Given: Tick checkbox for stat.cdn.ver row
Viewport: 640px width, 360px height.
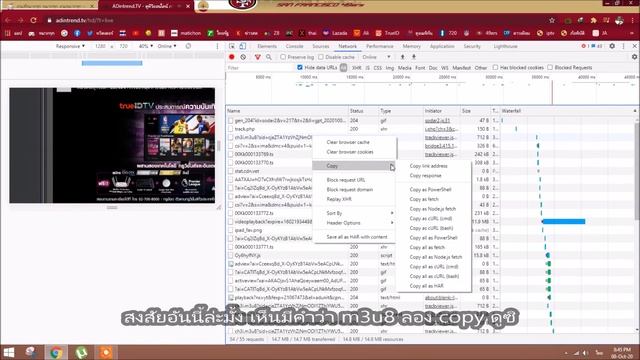Looking at the screenshot, I should point(231,171).
